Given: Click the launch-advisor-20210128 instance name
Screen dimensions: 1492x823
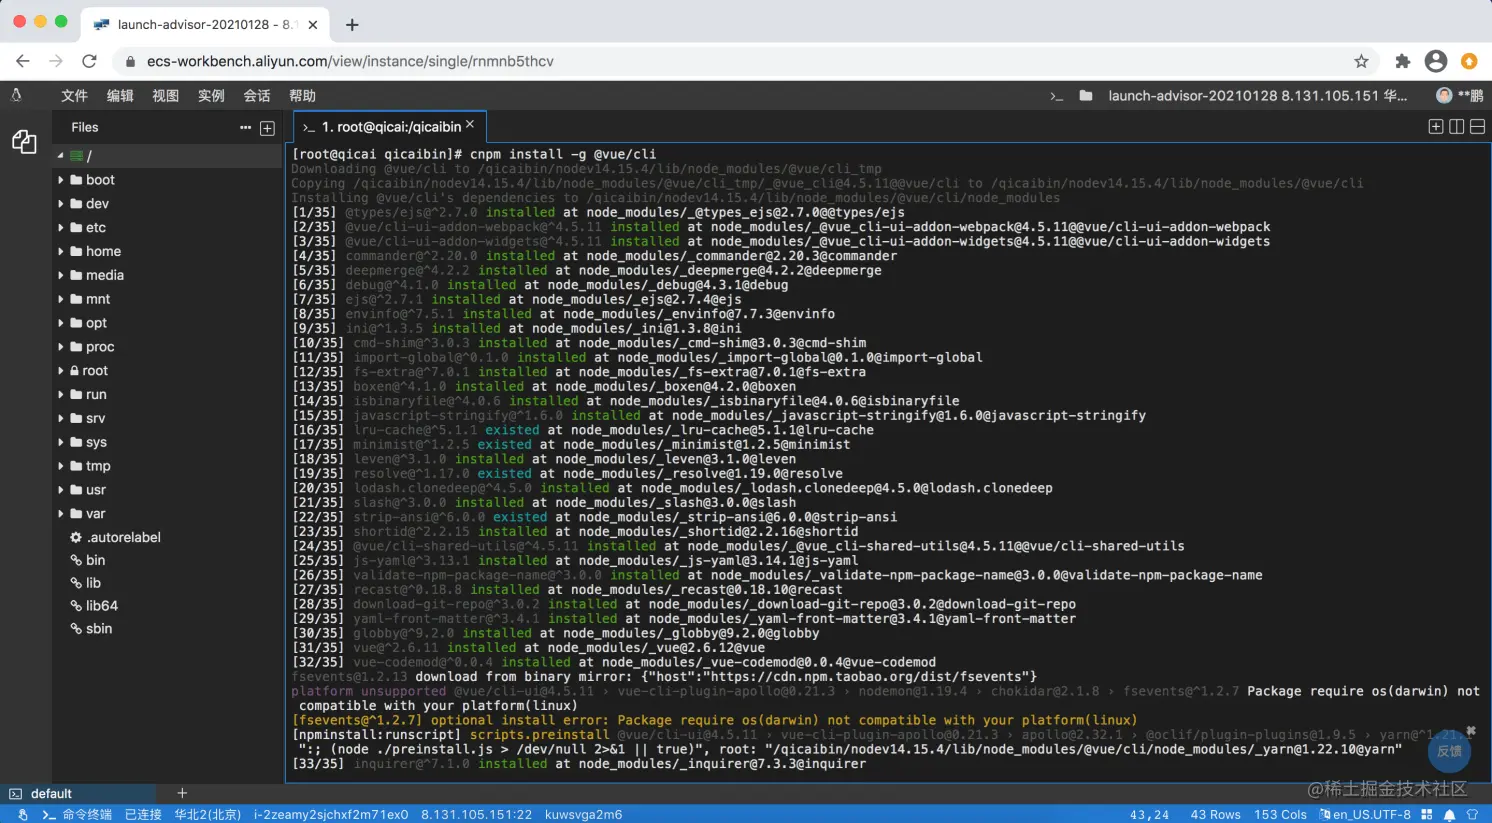Looking at the screenshot, I should [x=1257, y=96].
